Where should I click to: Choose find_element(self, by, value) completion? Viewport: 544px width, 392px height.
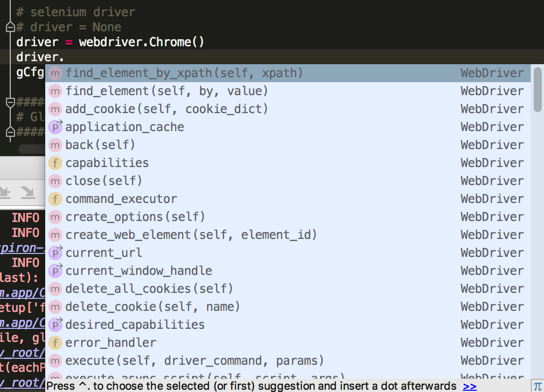click(288, 91)
